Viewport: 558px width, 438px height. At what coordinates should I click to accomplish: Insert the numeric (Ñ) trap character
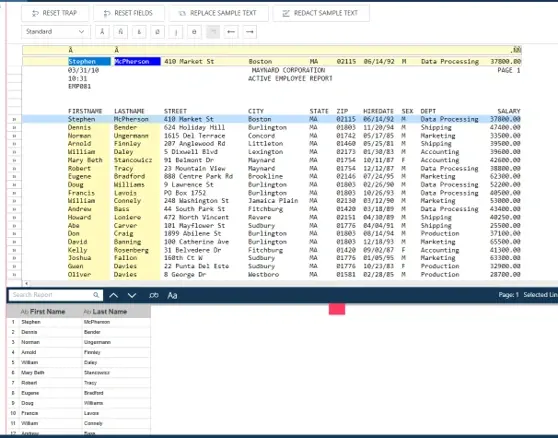pos(121,32)
